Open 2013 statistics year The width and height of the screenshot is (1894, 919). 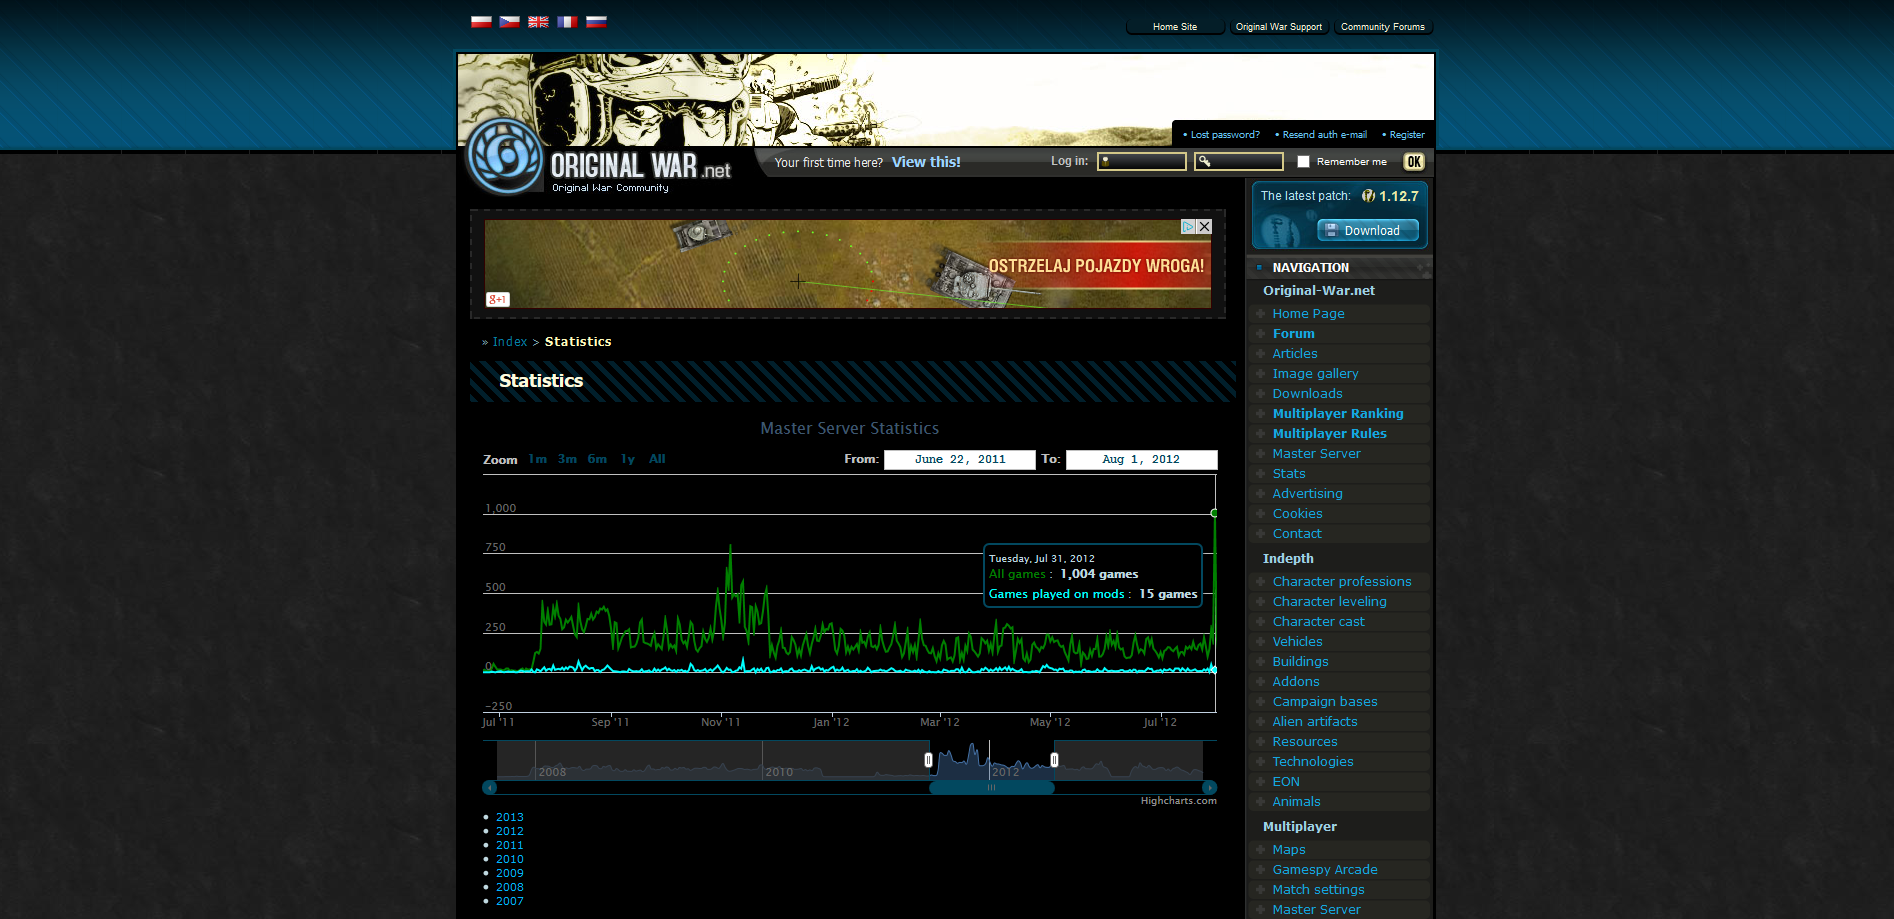click(x=510, y=817)
